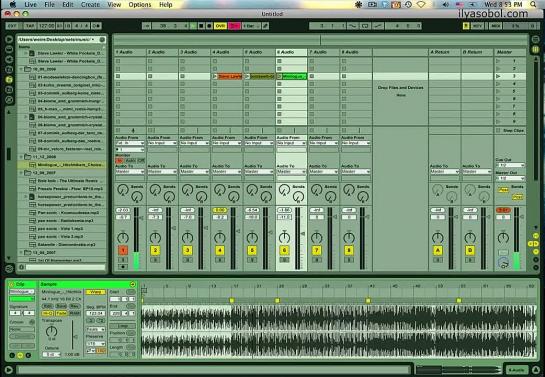The height and width of the screenshot is (377, 545).
Task: Enable the MIDI map mode switch
Action: coord(495,26)
